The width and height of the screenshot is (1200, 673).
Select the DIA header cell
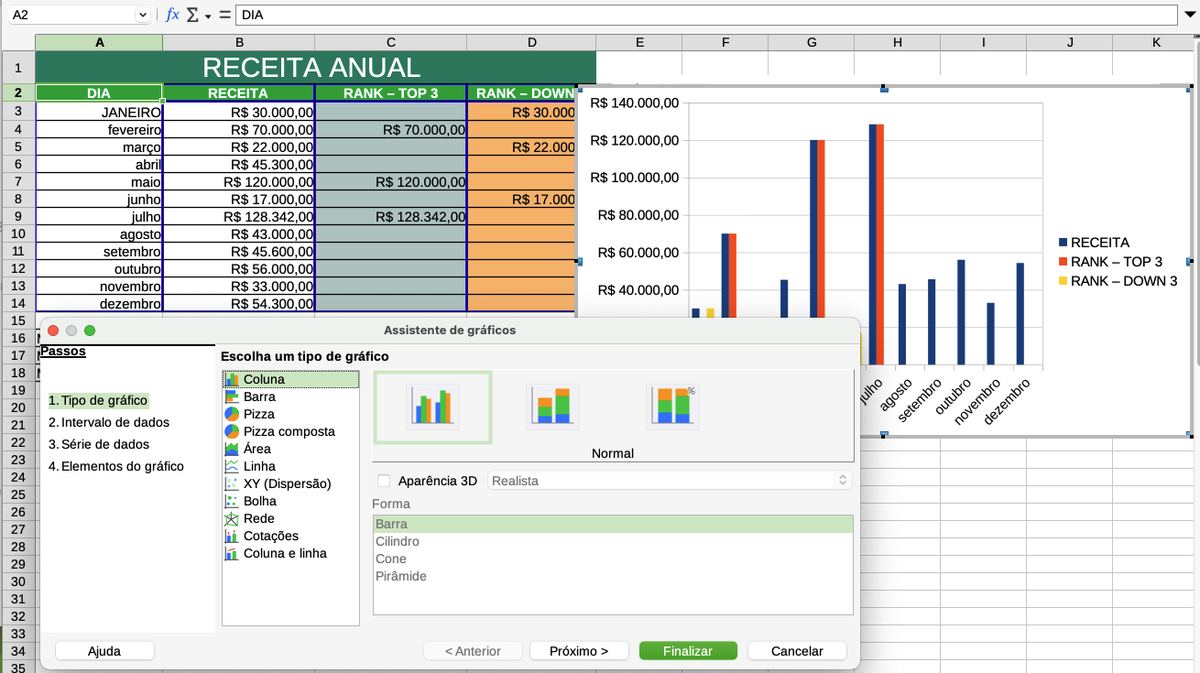[99, 93]
